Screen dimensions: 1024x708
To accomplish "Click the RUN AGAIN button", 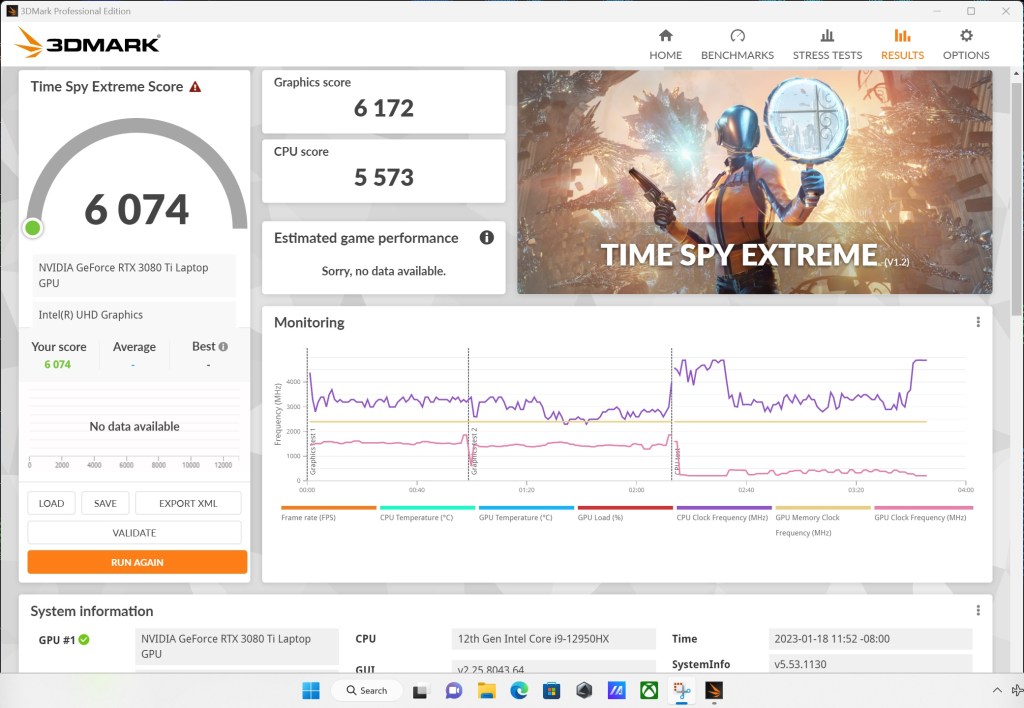I will click(136, 562).
